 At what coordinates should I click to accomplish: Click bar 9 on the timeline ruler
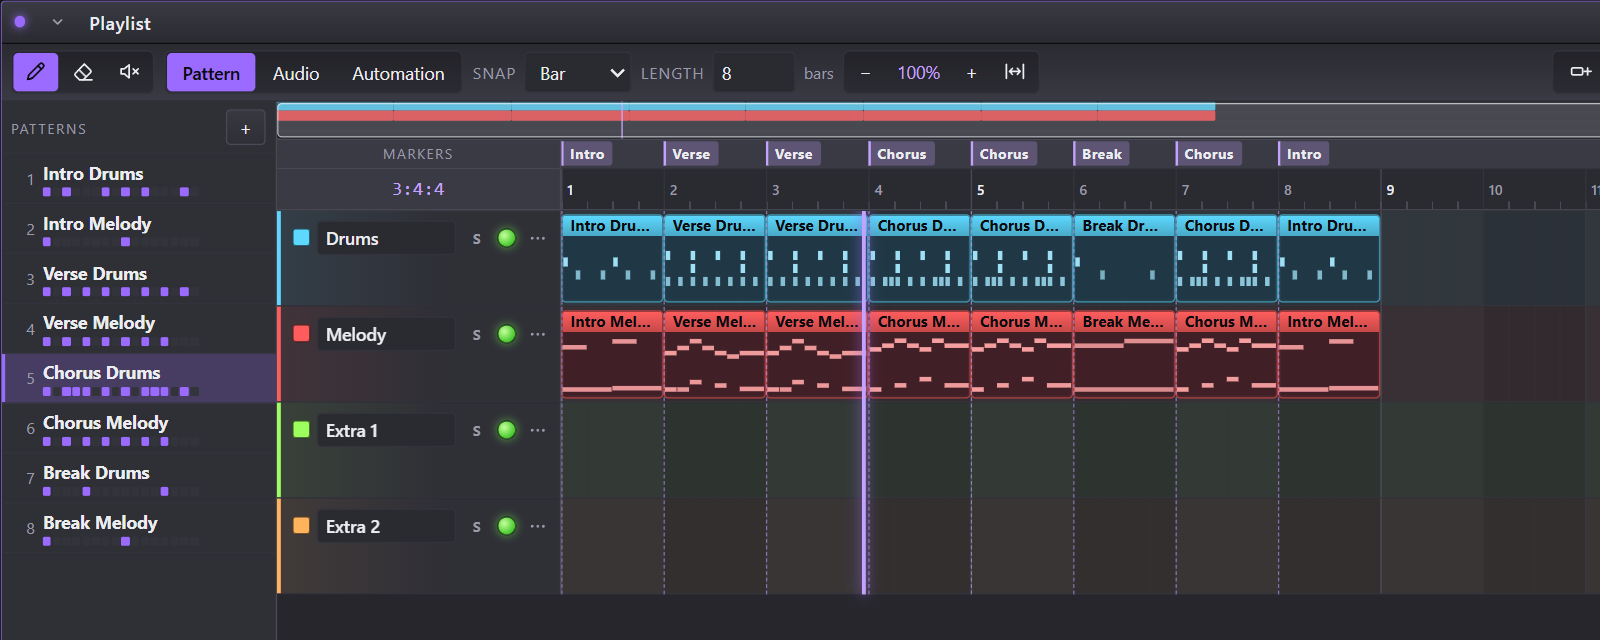[x=1390, y=190]
